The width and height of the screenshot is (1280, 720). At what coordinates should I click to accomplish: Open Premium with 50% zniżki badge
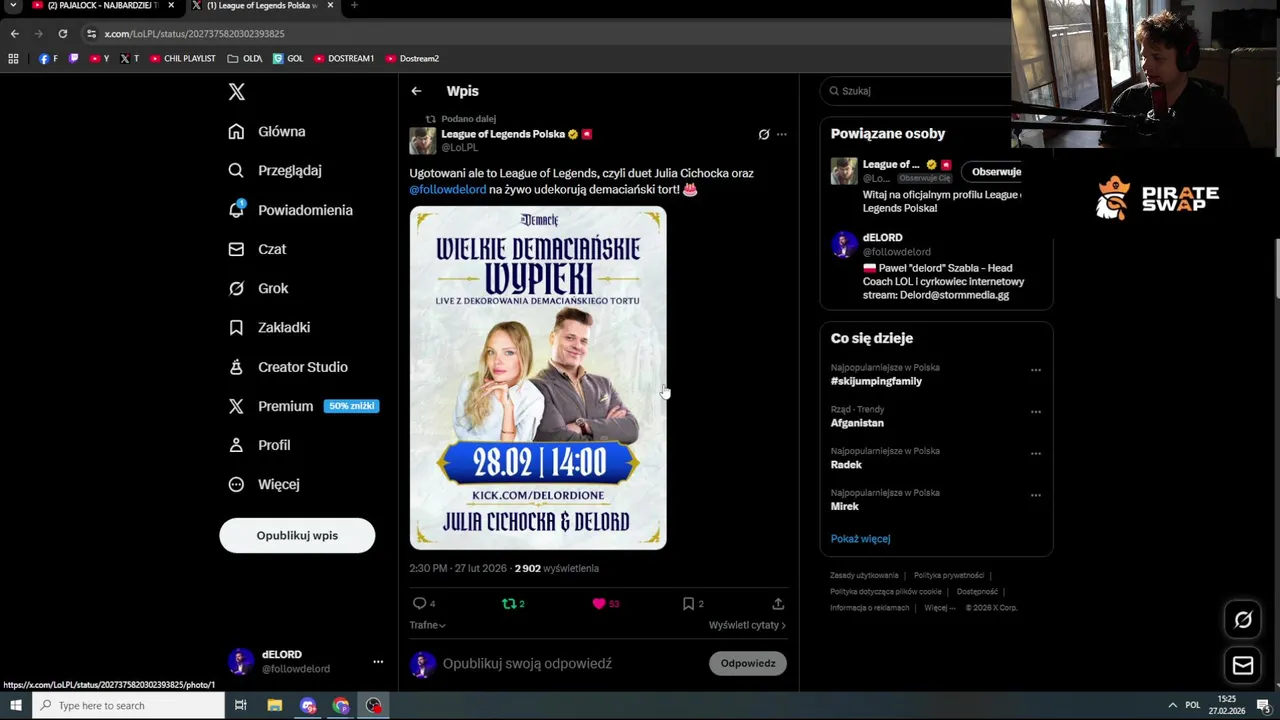[x=303, y=406]
